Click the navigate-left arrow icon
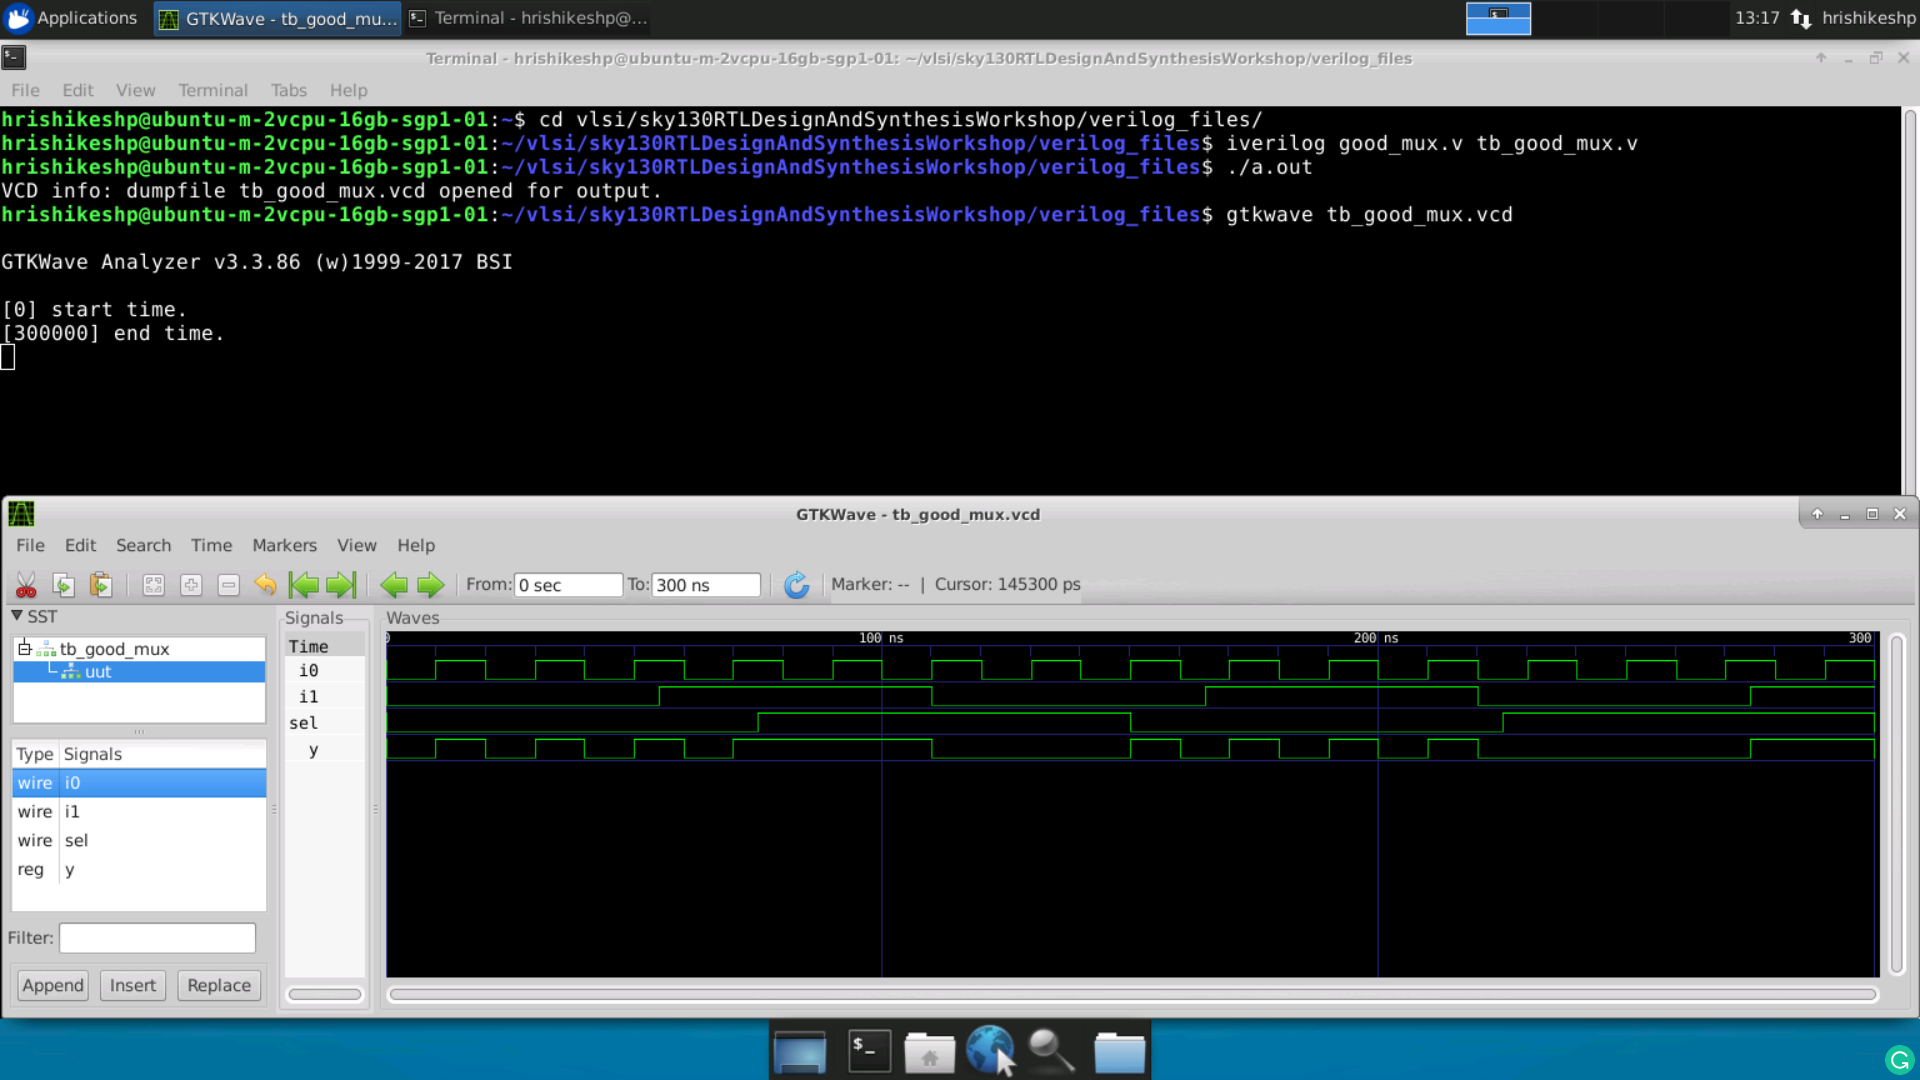This screenshot has height=1080, width=1920. [393, 584]
